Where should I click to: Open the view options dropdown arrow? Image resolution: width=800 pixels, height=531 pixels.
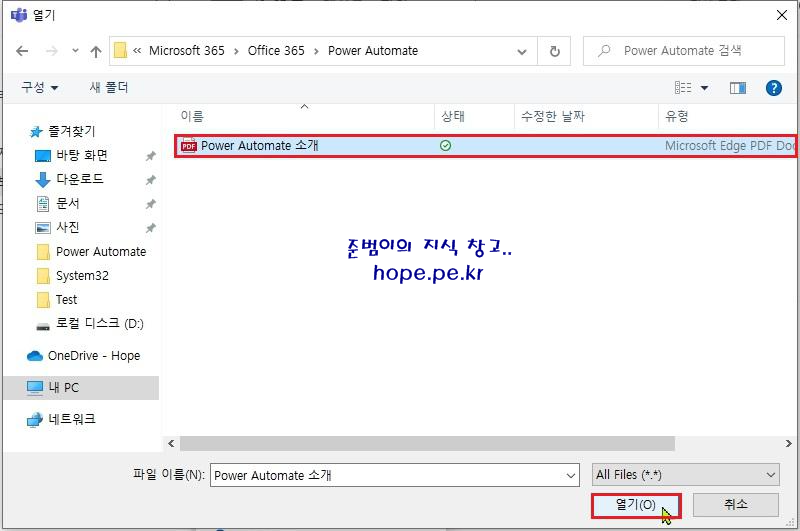point(705,88)
